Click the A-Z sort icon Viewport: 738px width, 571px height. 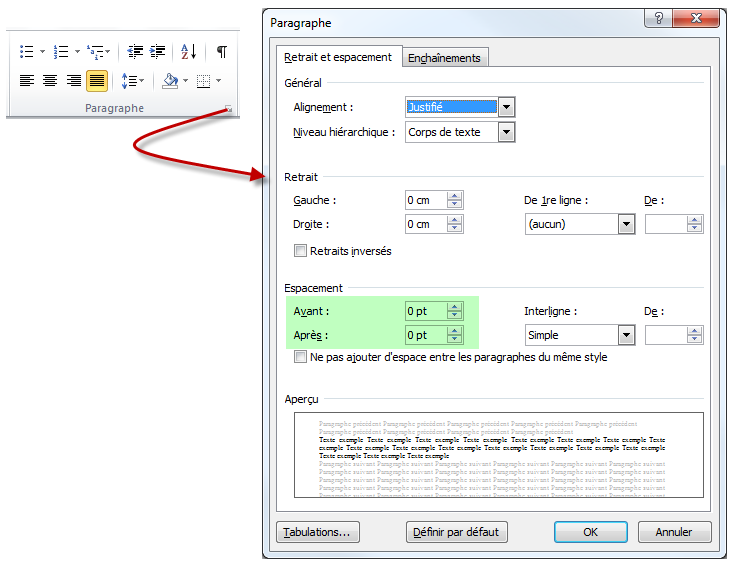(x=188, y=51)
